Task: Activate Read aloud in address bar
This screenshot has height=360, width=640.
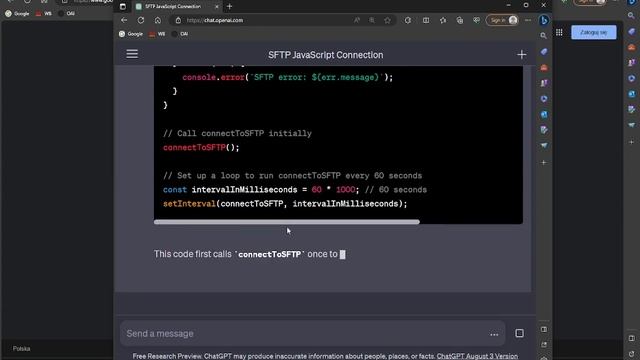Action: point(357,20)
